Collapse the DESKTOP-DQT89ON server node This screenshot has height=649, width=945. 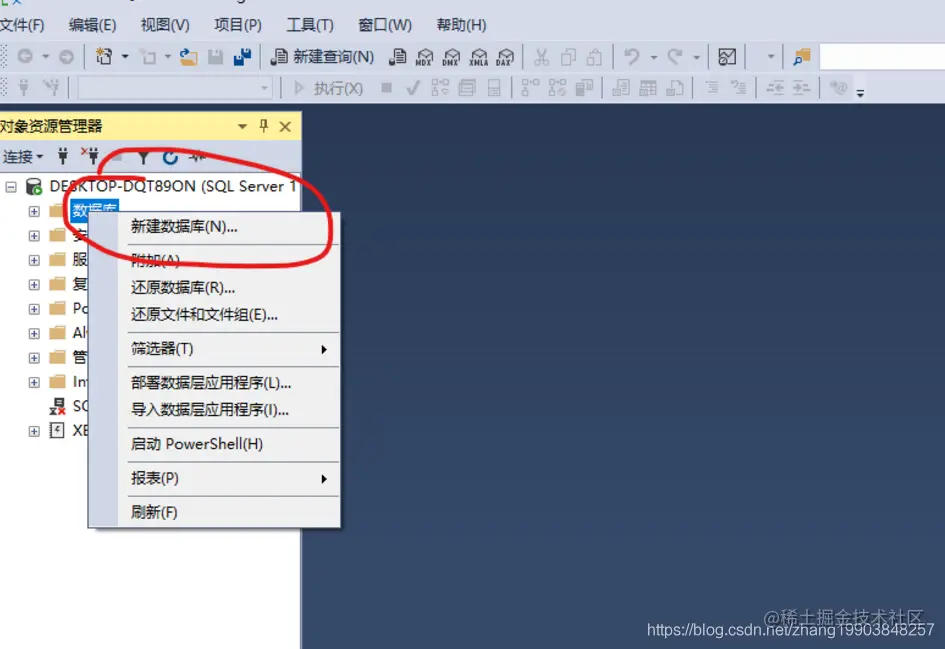[11, 187]
